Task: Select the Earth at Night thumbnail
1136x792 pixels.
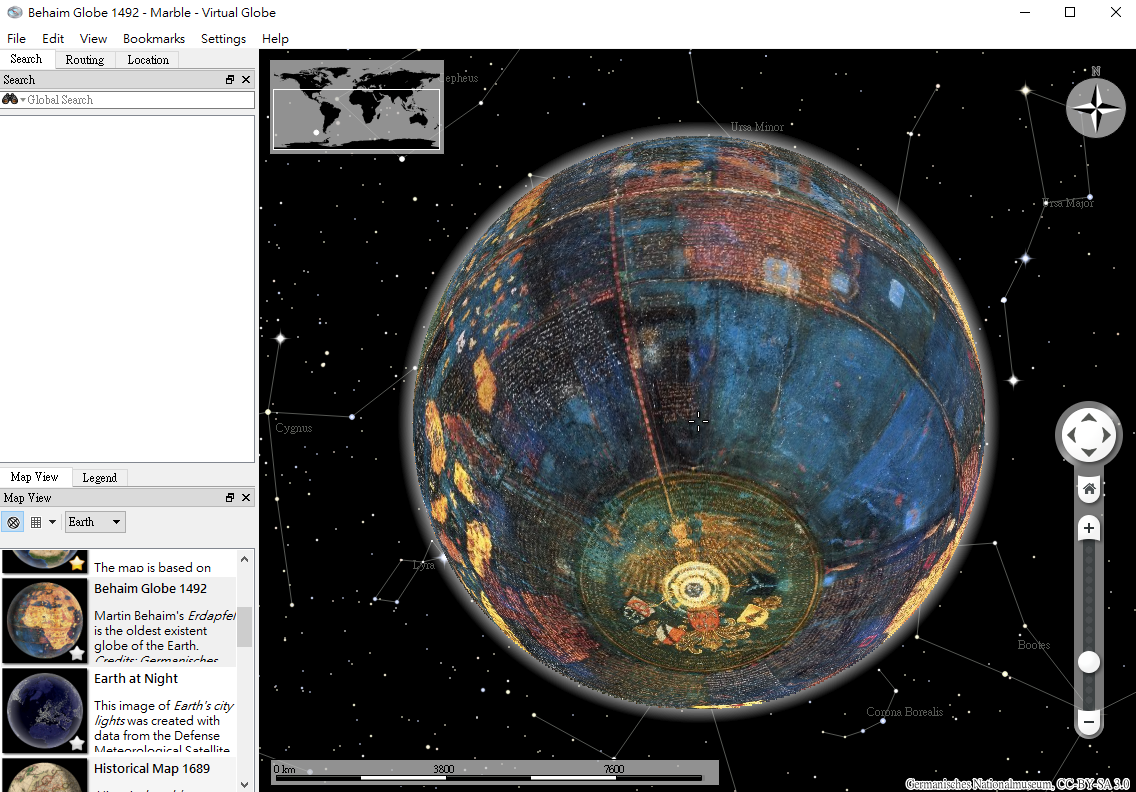Action: click(44, 711)
